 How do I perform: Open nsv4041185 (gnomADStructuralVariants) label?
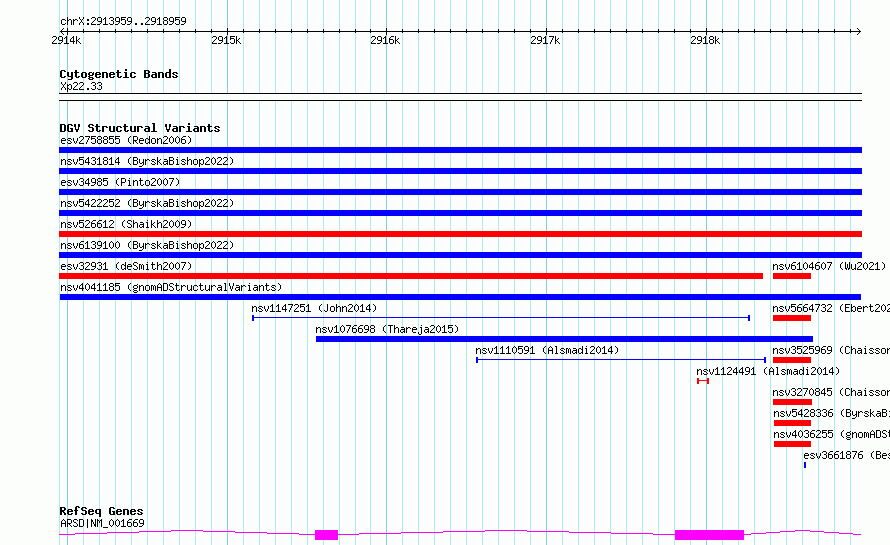[171, 287]
